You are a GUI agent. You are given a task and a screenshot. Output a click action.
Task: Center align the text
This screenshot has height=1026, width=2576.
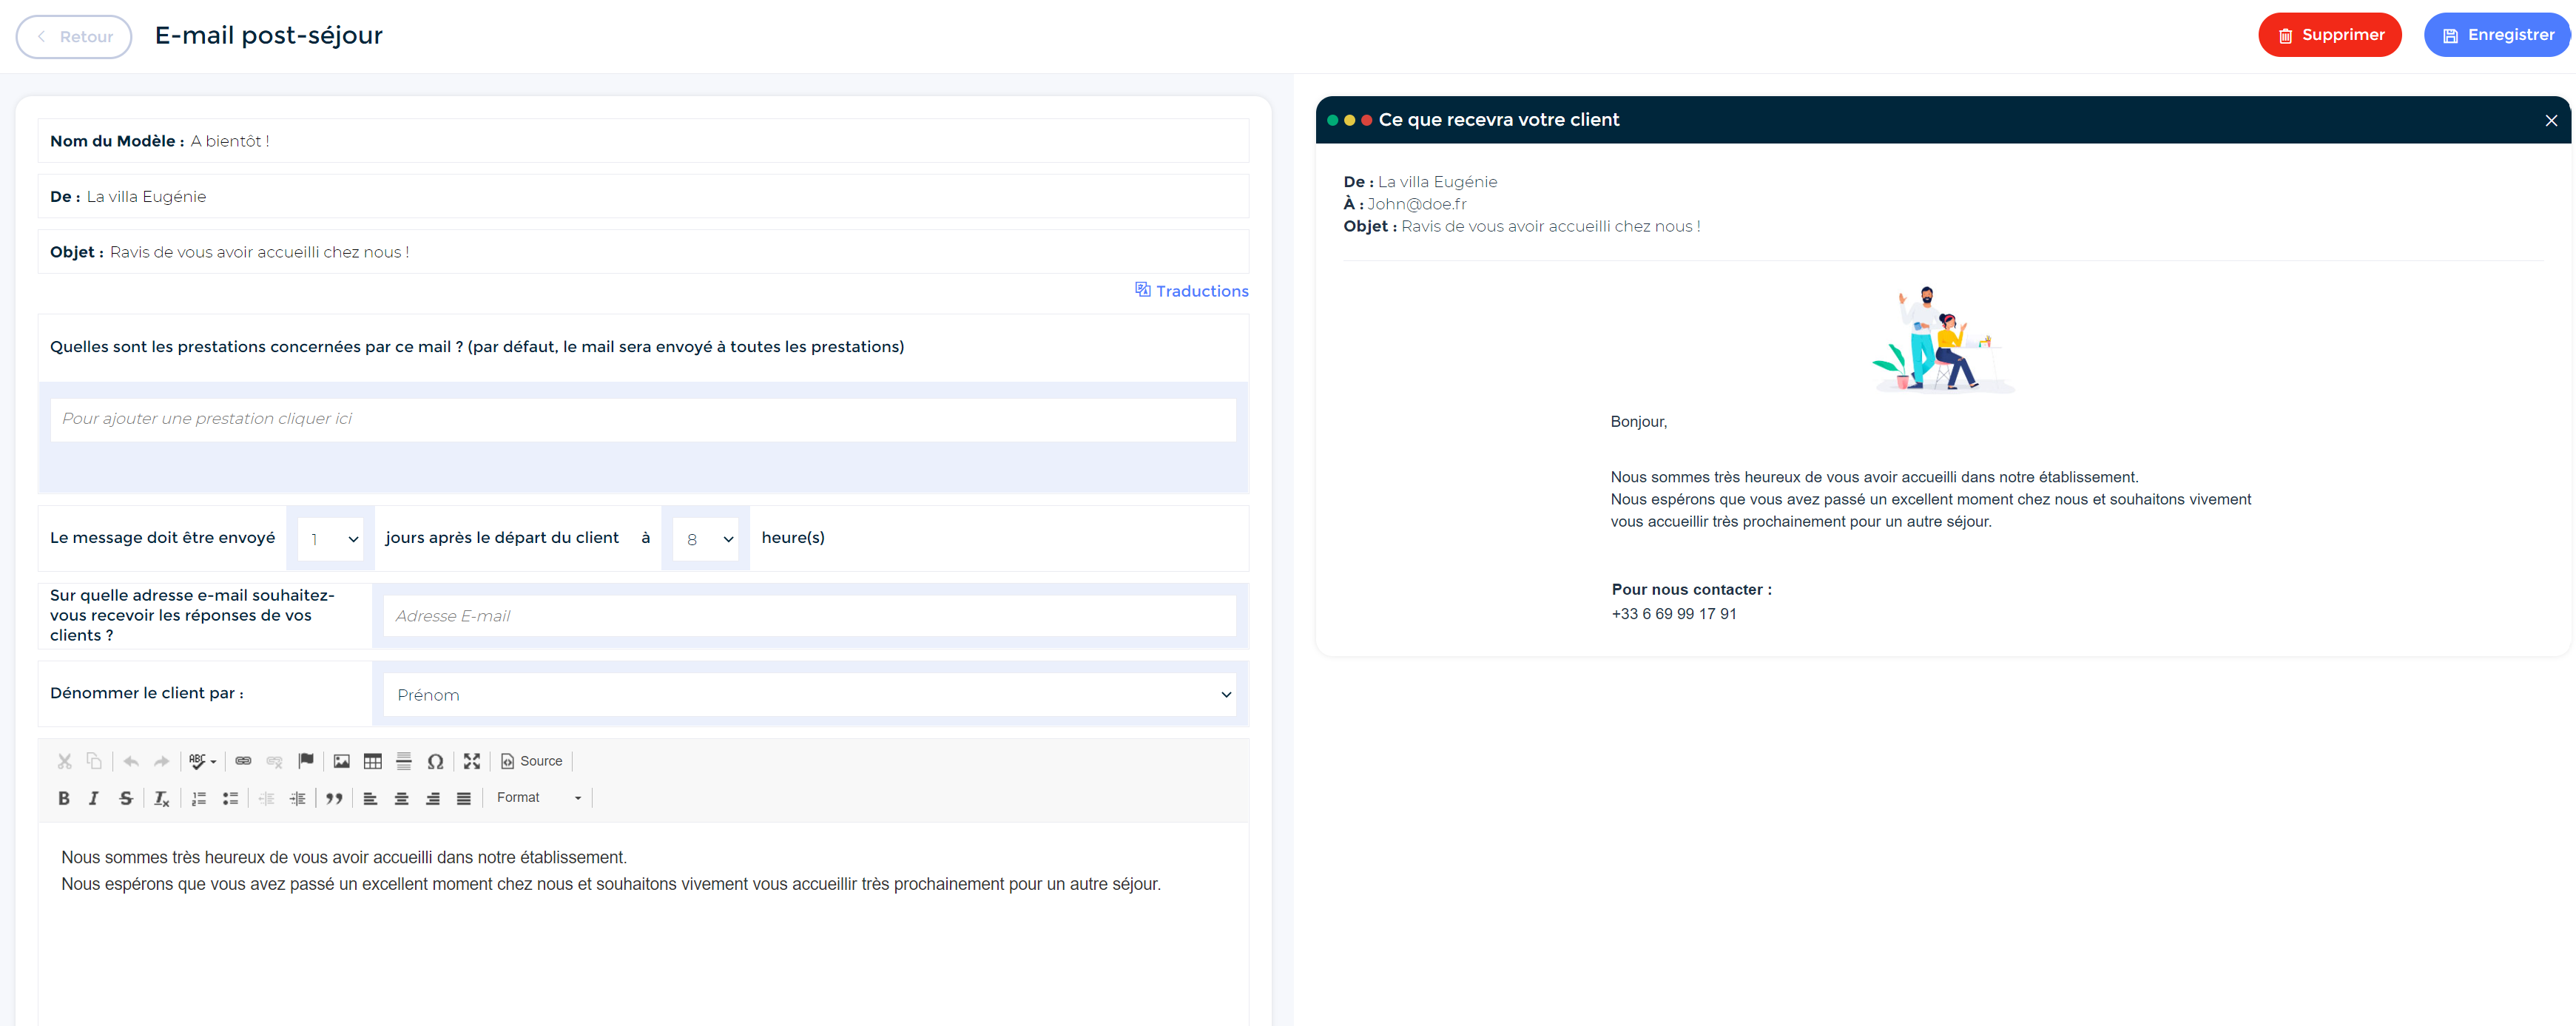click(401, 798)
